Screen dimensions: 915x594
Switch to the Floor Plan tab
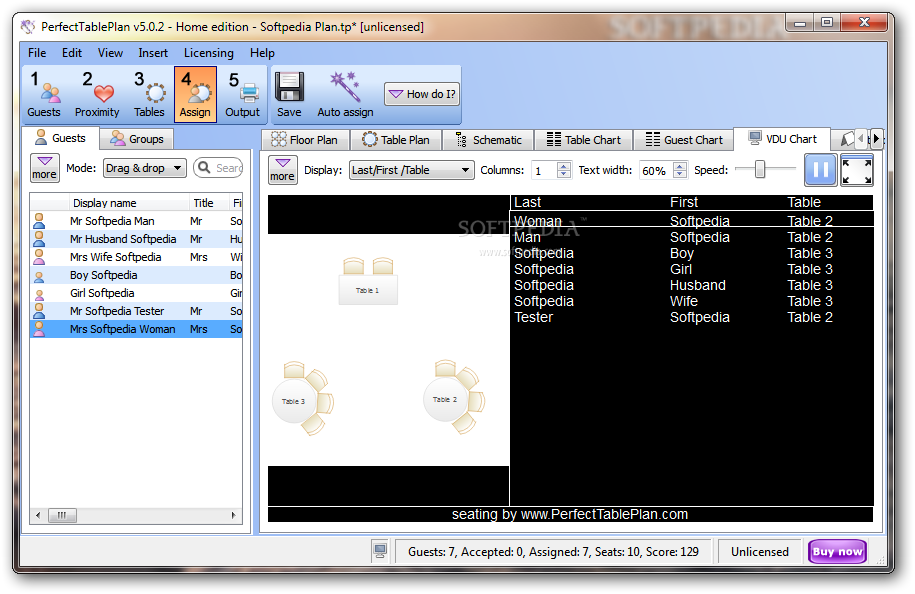point(305,140)
